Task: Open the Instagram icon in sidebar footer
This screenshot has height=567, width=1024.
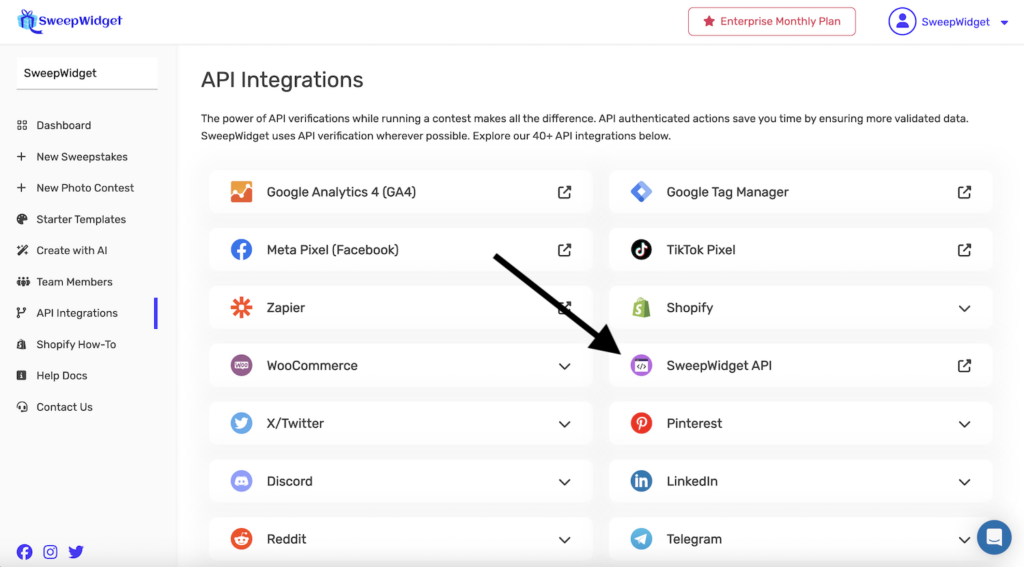Action: click(x=50, y=551)
